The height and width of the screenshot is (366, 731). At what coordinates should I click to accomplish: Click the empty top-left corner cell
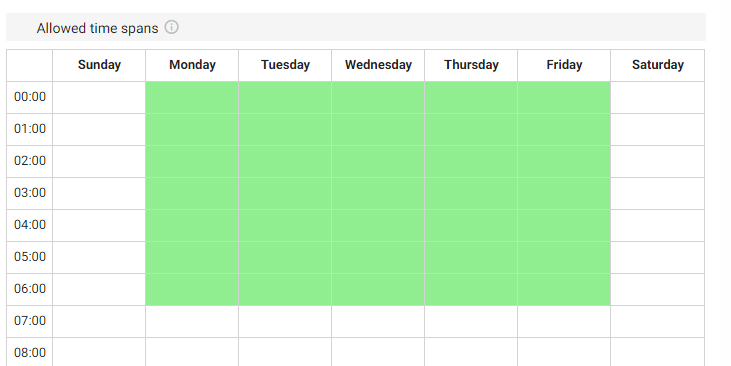(30, 65)
